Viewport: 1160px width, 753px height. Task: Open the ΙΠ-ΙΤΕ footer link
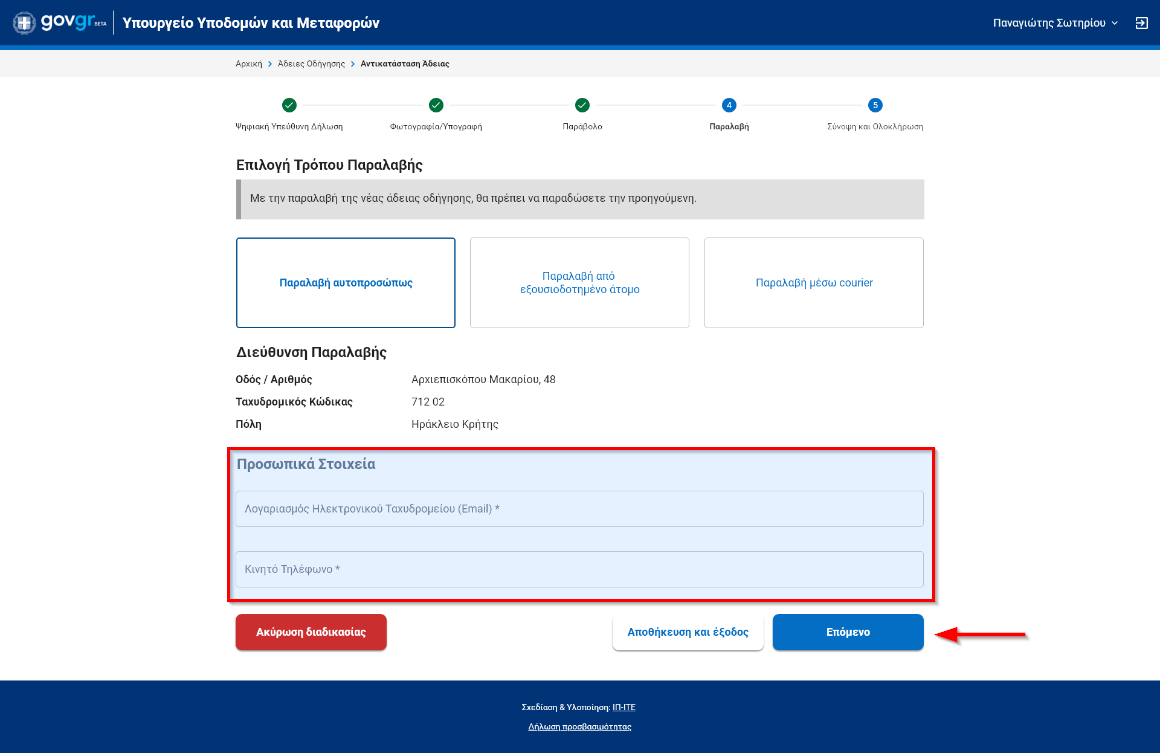(624, 707)
